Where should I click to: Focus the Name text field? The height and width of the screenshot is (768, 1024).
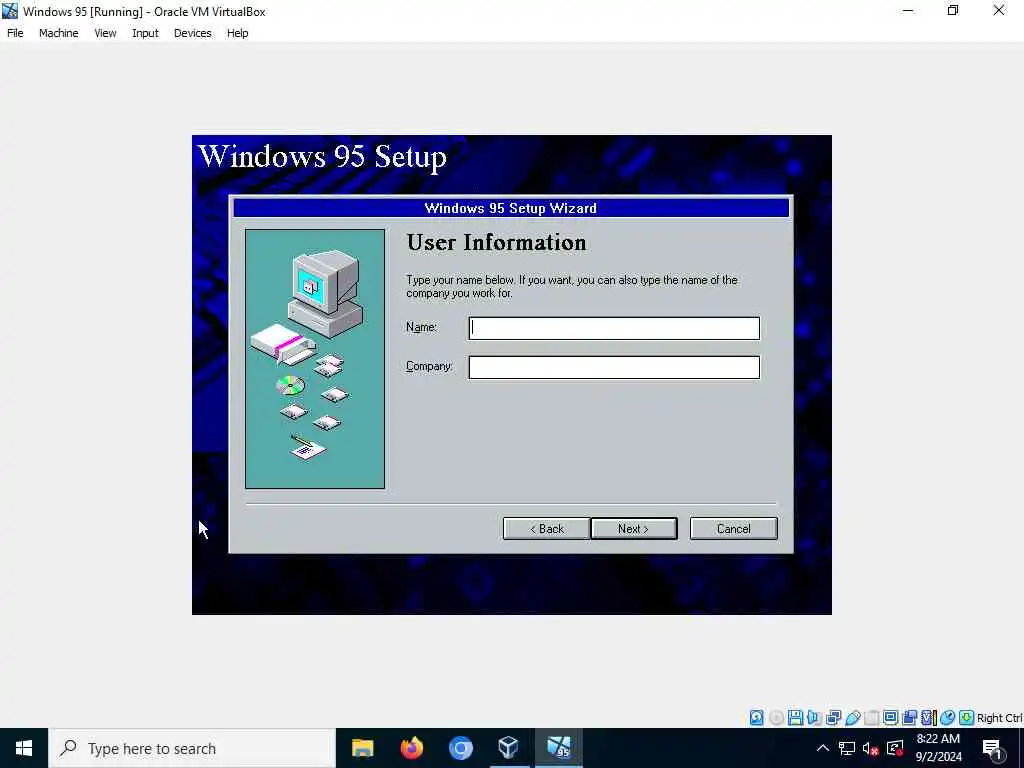[x=614, y=328]
